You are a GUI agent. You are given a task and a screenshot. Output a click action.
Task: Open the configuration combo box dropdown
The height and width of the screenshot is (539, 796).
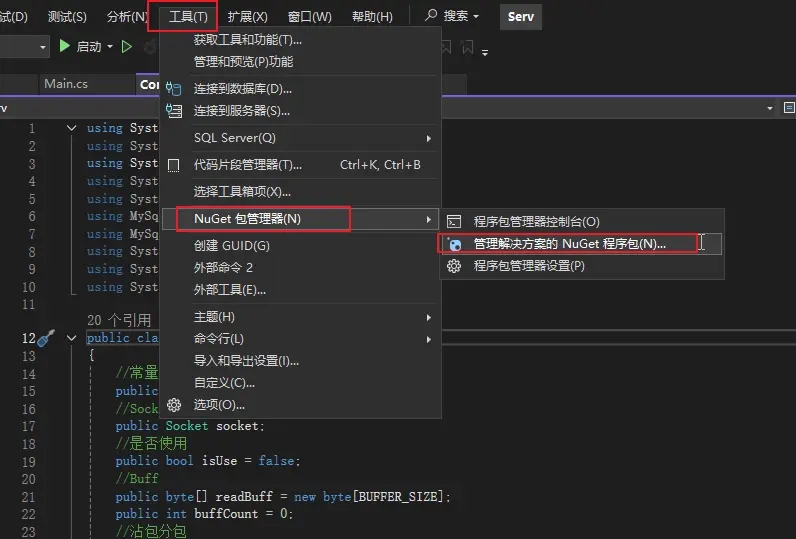[43, 48]
